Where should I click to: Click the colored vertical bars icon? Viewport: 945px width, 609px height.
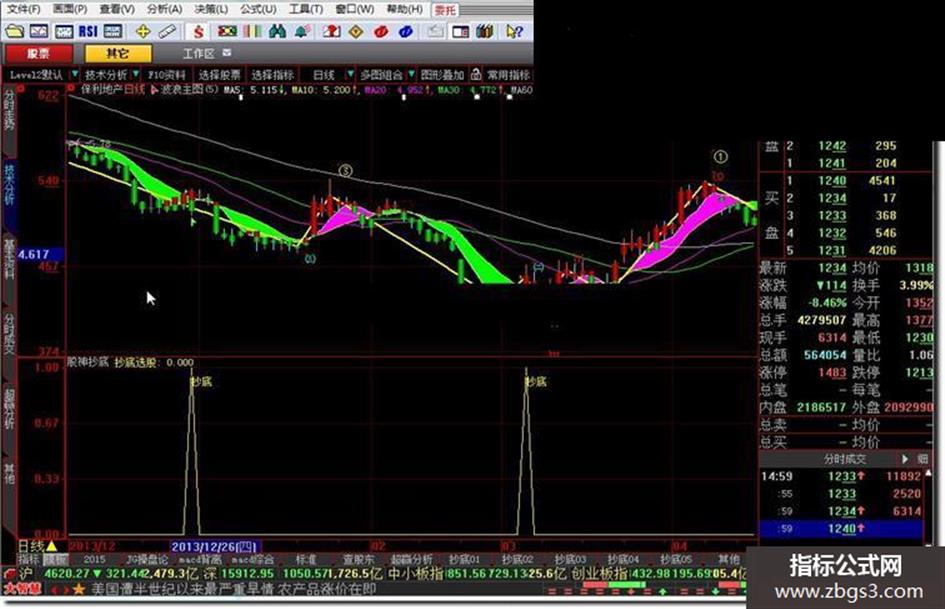click(253, 31)
